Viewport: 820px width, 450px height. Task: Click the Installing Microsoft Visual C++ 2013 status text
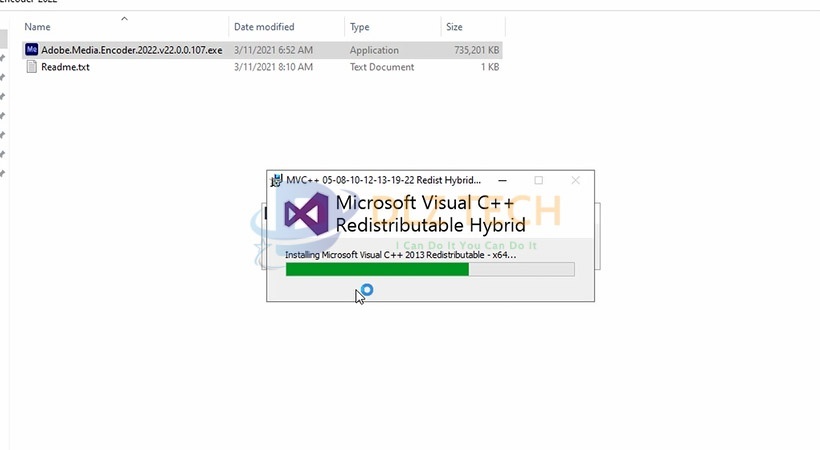[401, 255]
